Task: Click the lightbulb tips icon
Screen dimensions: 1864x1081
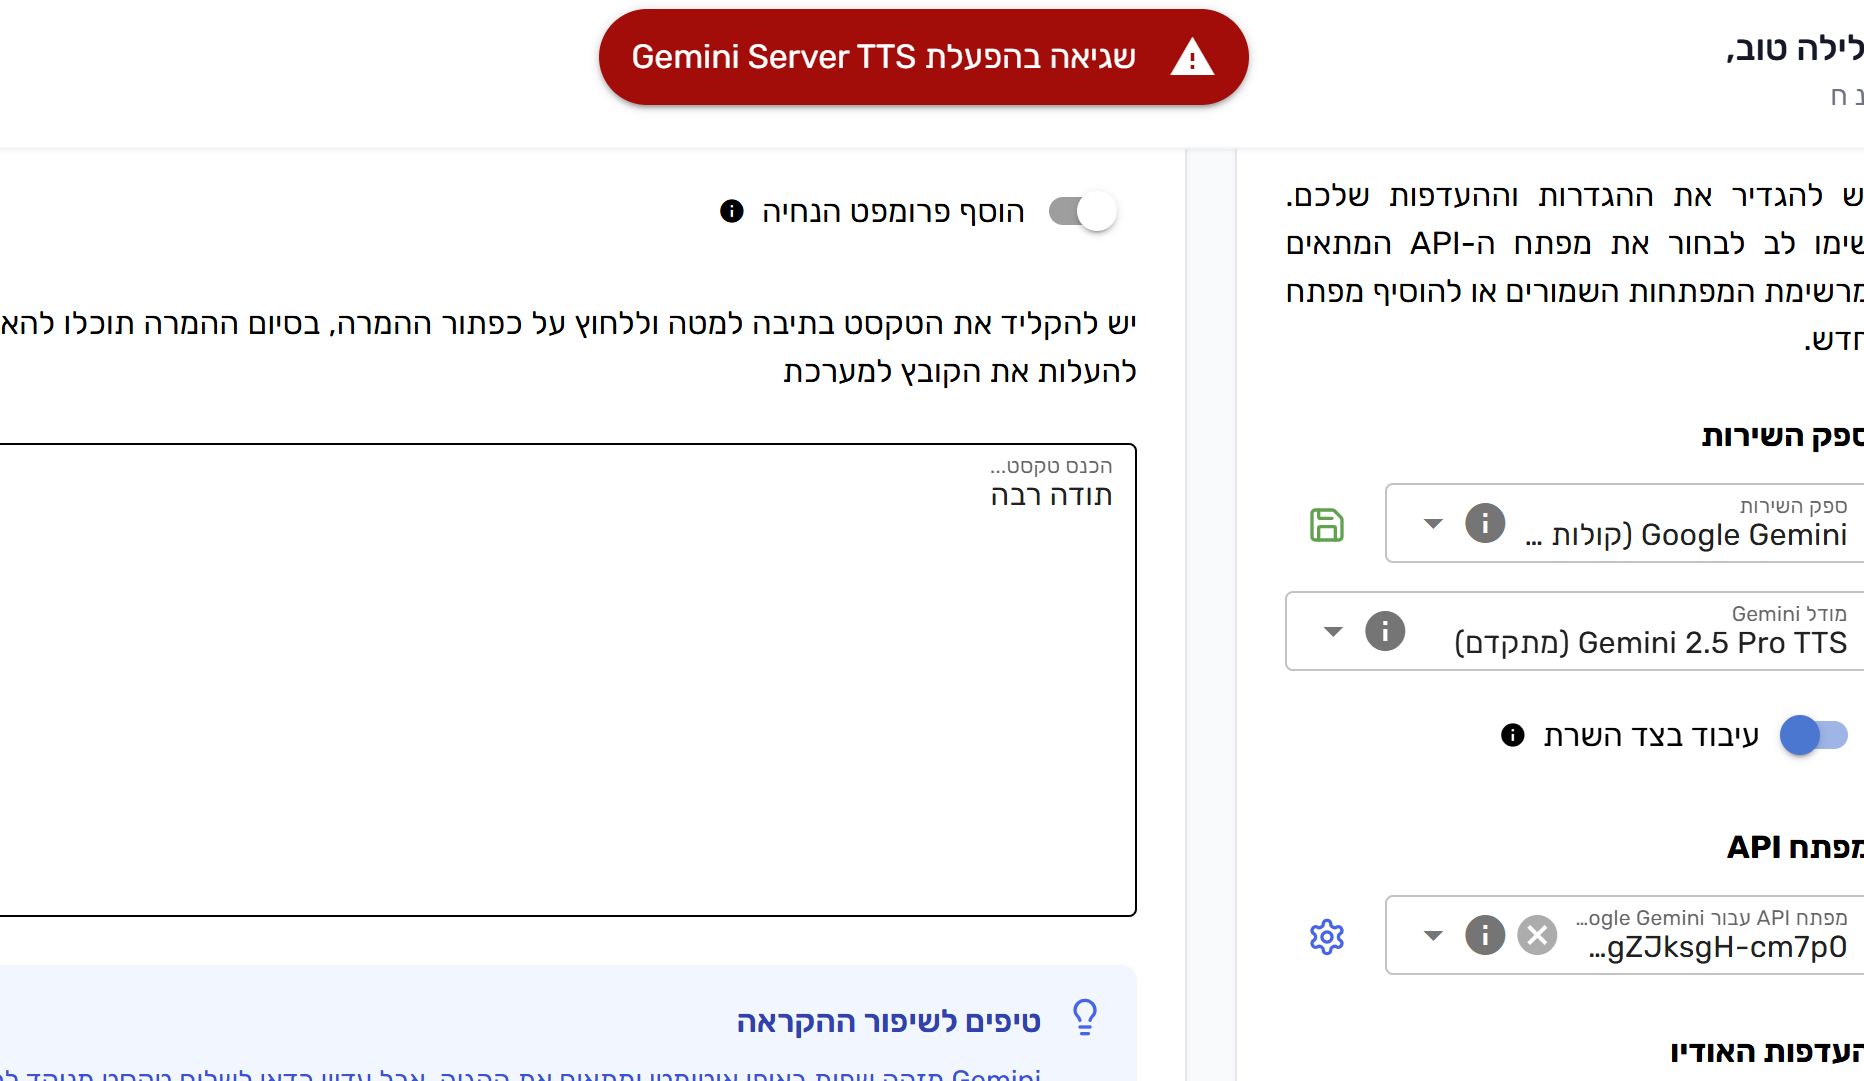Action: (1085, 1018)
